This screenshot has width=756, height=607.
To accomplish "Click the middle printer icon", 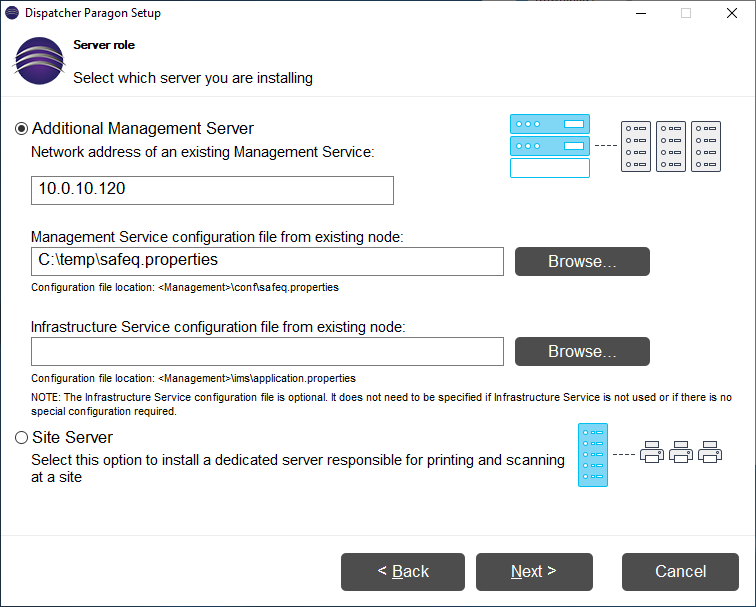I will pyautogui.click(x=681, y=451).
